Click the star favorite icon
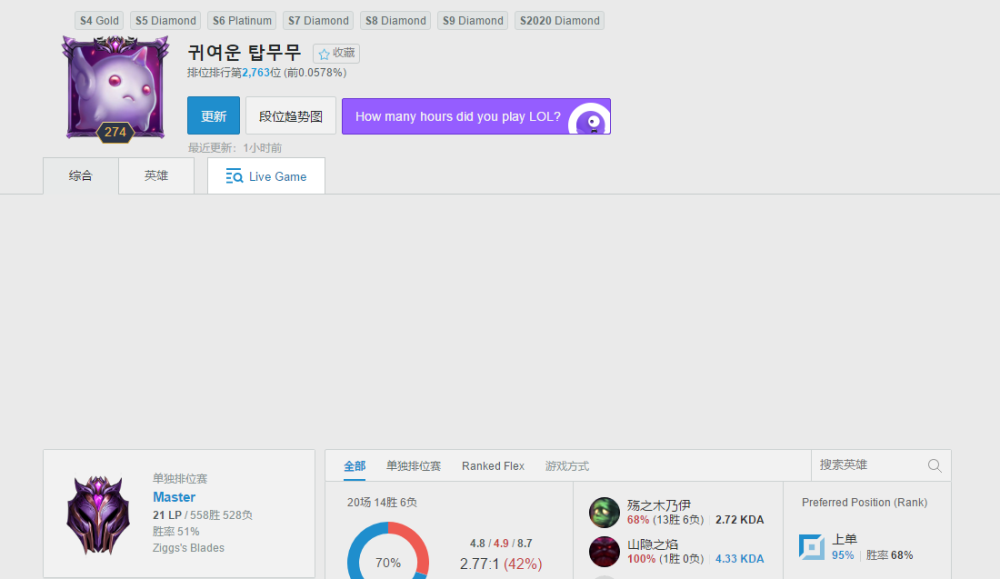The height and width of the screenshot is (579, 1000). 324,54
